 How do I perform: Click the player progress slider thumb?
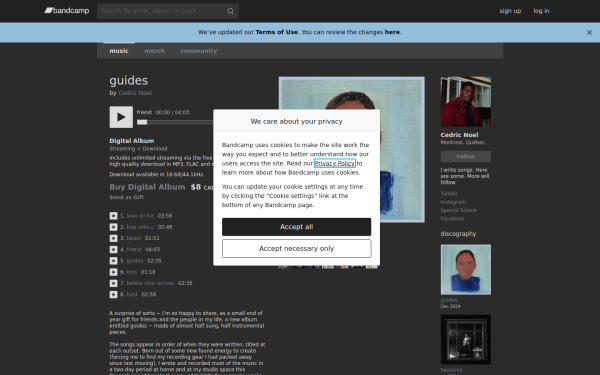click(x=142, y=122)
